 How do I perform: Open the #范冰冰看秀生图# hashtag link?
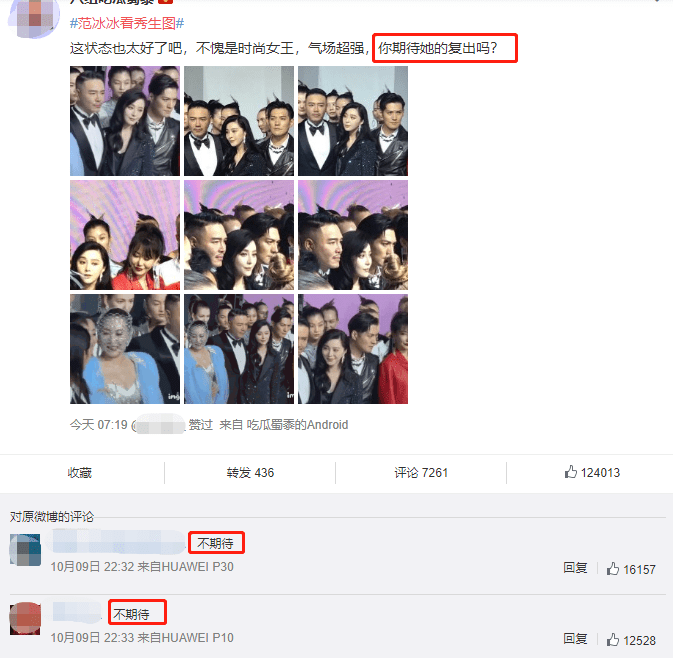(x=127, y=23)
